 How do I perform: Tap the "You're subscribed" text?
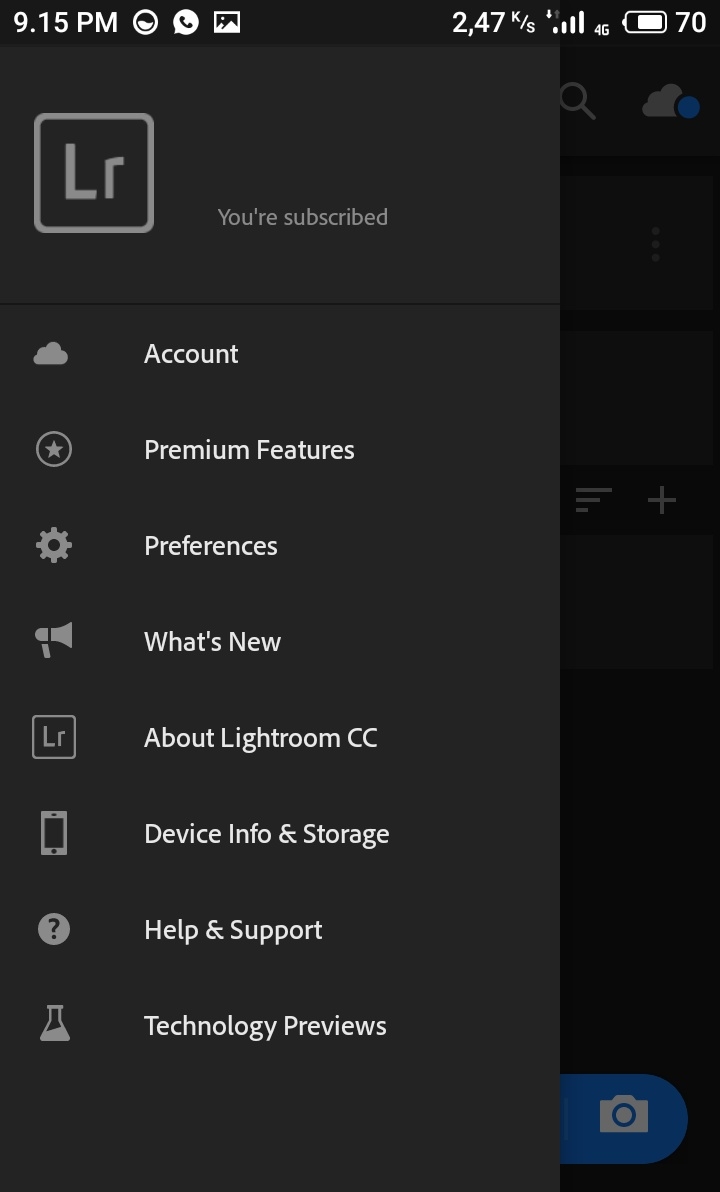point(303,217)
